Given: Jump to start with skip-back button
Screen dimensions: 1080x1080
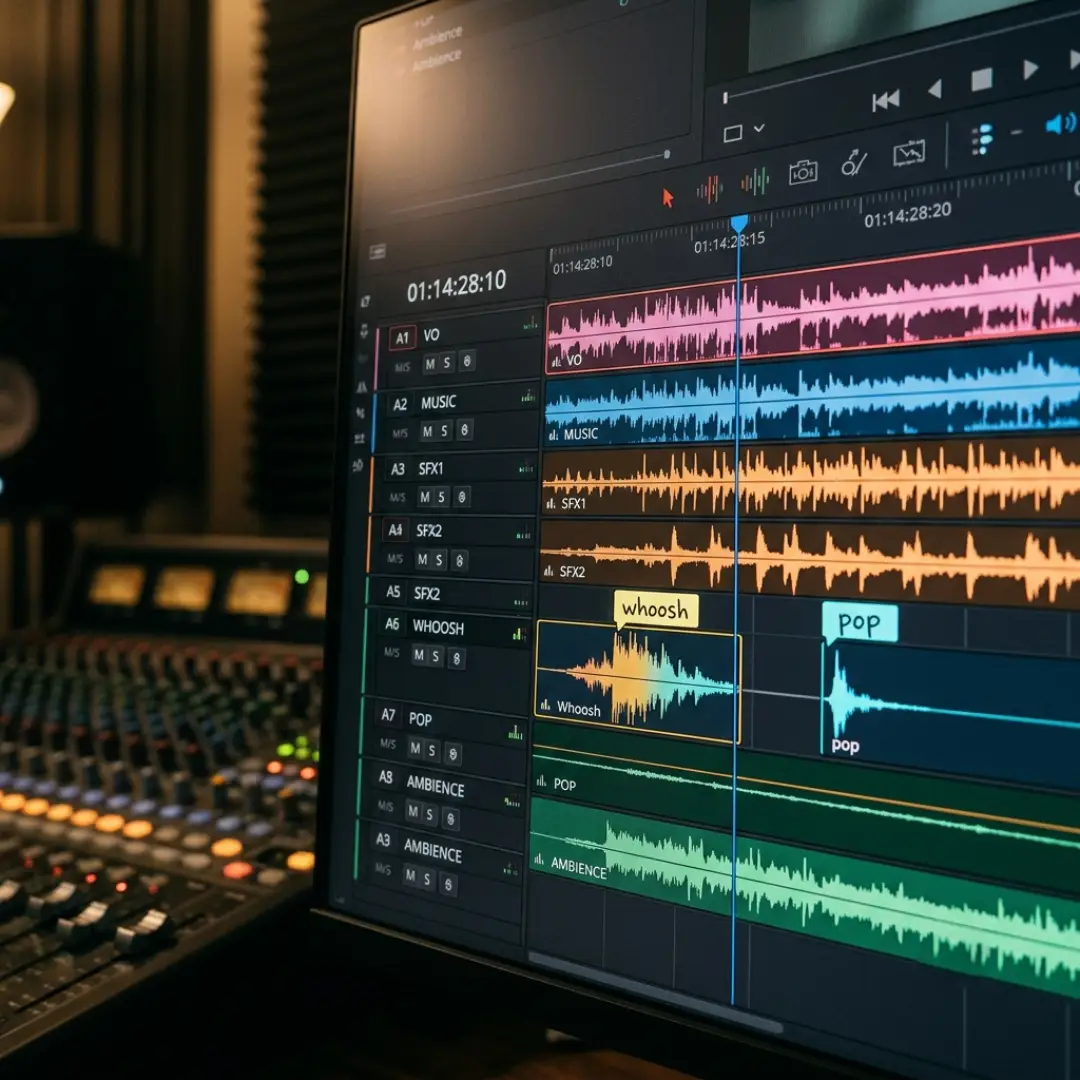Looking at the screenshot, I should 885,101.
